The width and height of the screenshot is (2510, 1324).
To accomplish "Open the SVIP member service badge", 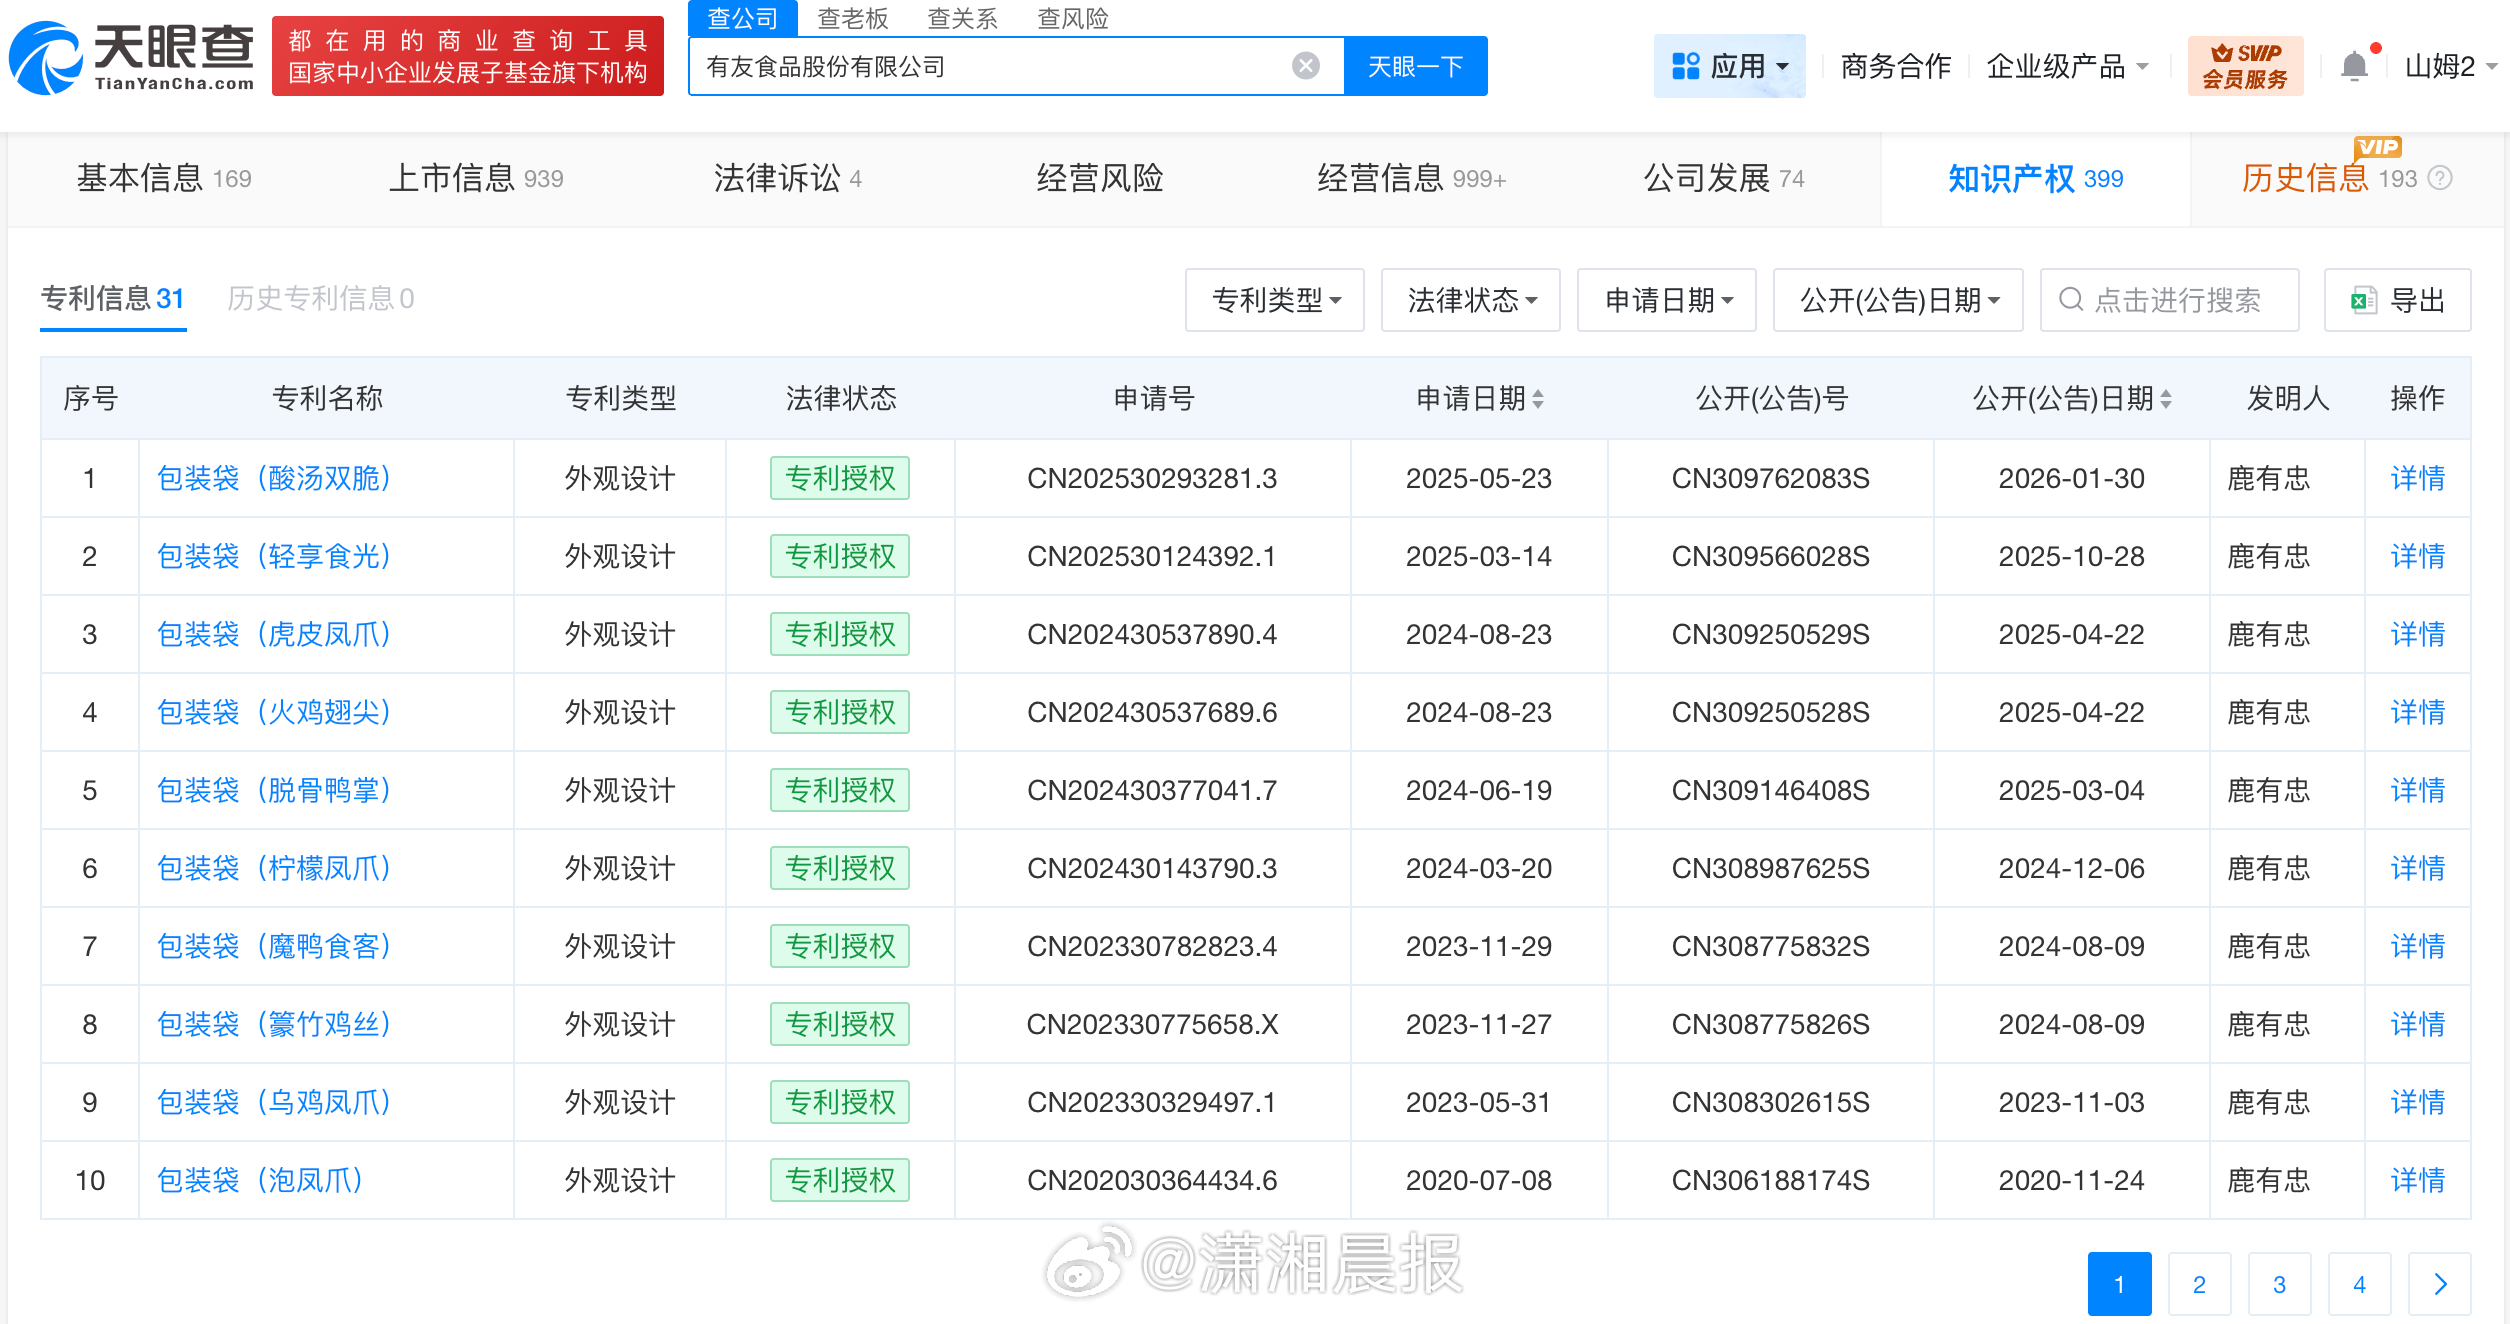I will pyautogui.click(x=2244, y=66).
